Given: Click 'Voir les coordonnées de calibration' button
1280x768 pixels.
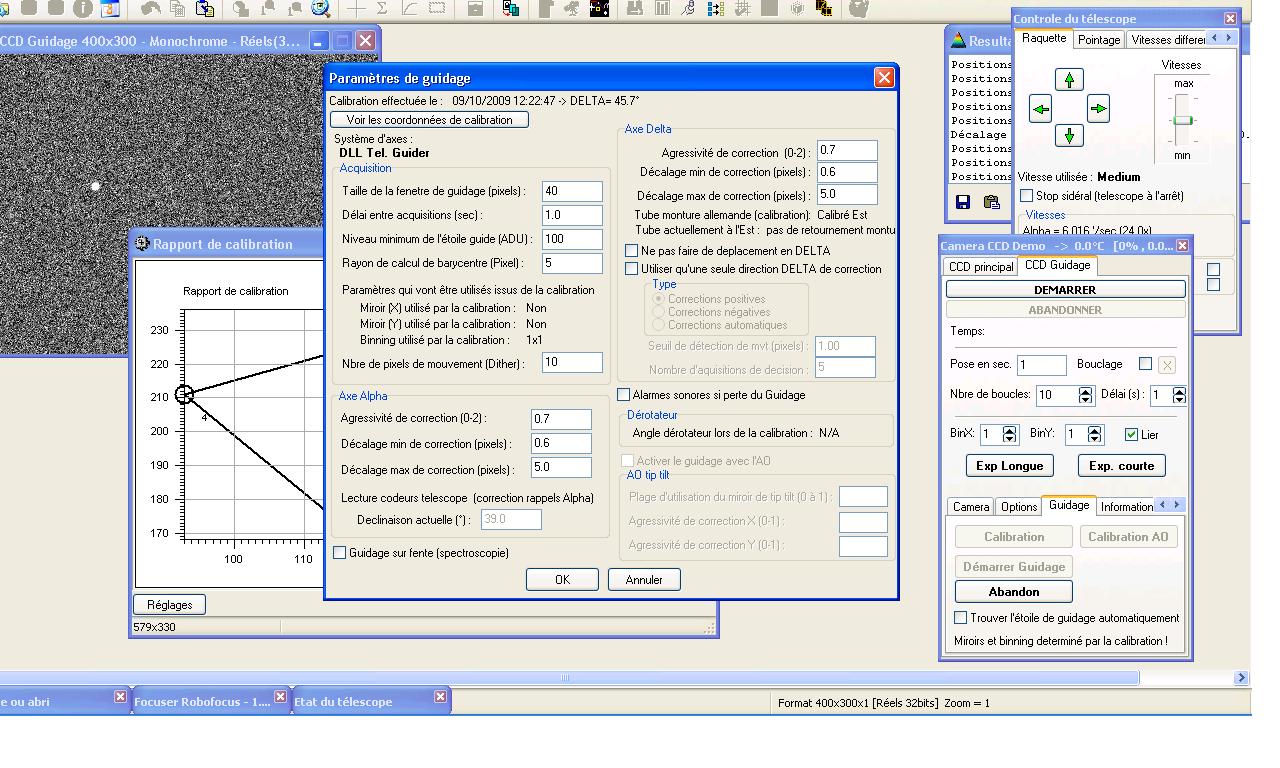Looking at the screenshot, I should pyautogui.click(x=429, y=120).
